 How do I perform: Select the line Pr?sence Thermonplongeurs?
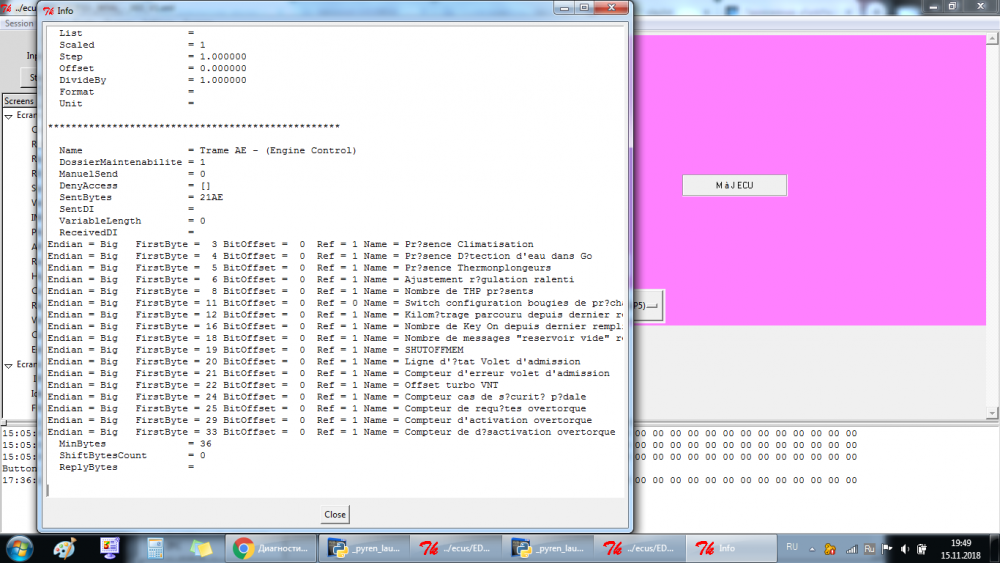coord(299,268)
